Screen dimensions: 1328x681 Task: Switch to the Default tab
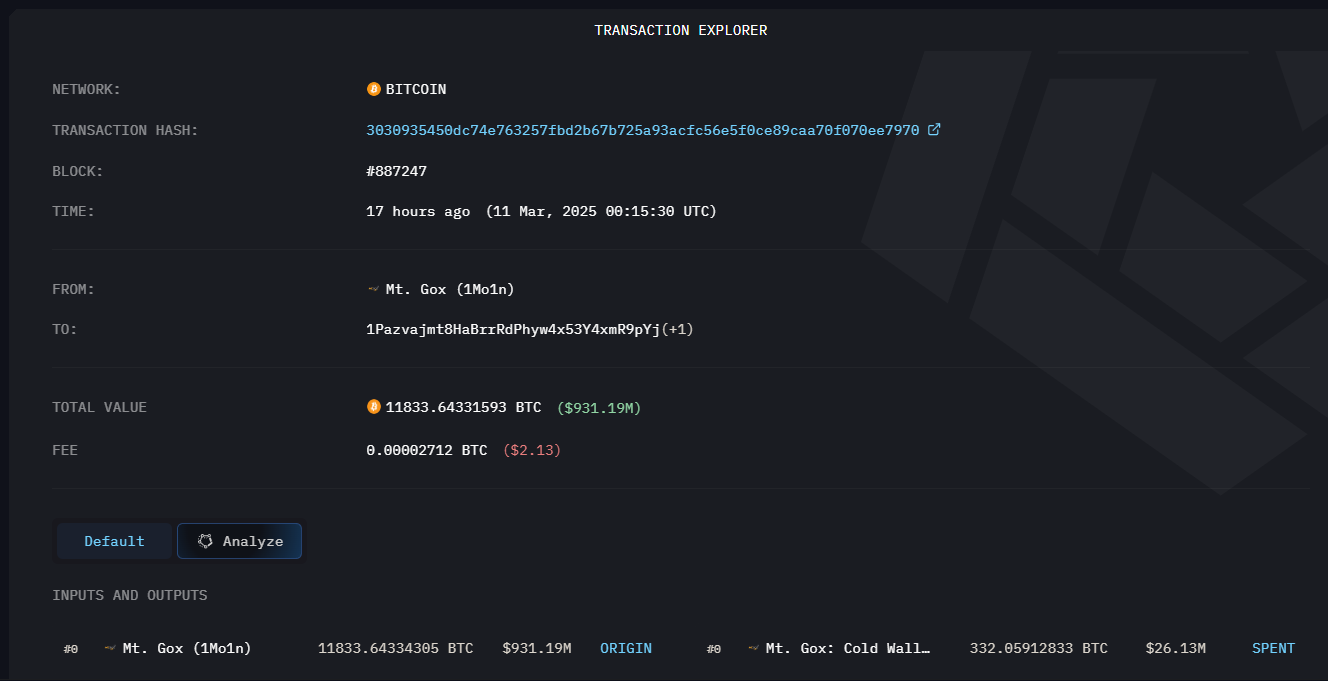115,541
